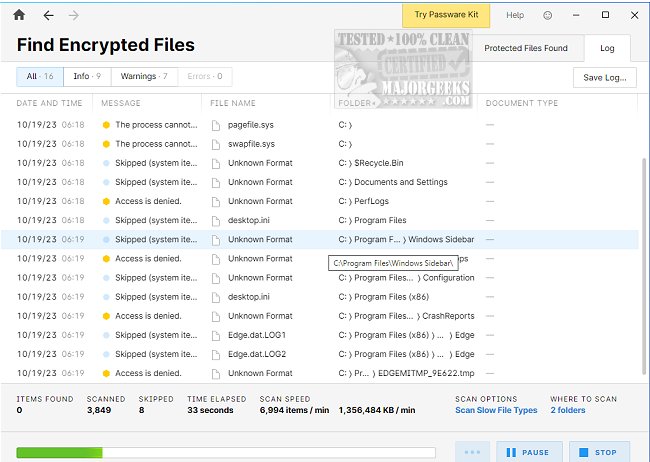Select the pagefile.sys file name
This screenshot has height=462, width=650.
251,125
